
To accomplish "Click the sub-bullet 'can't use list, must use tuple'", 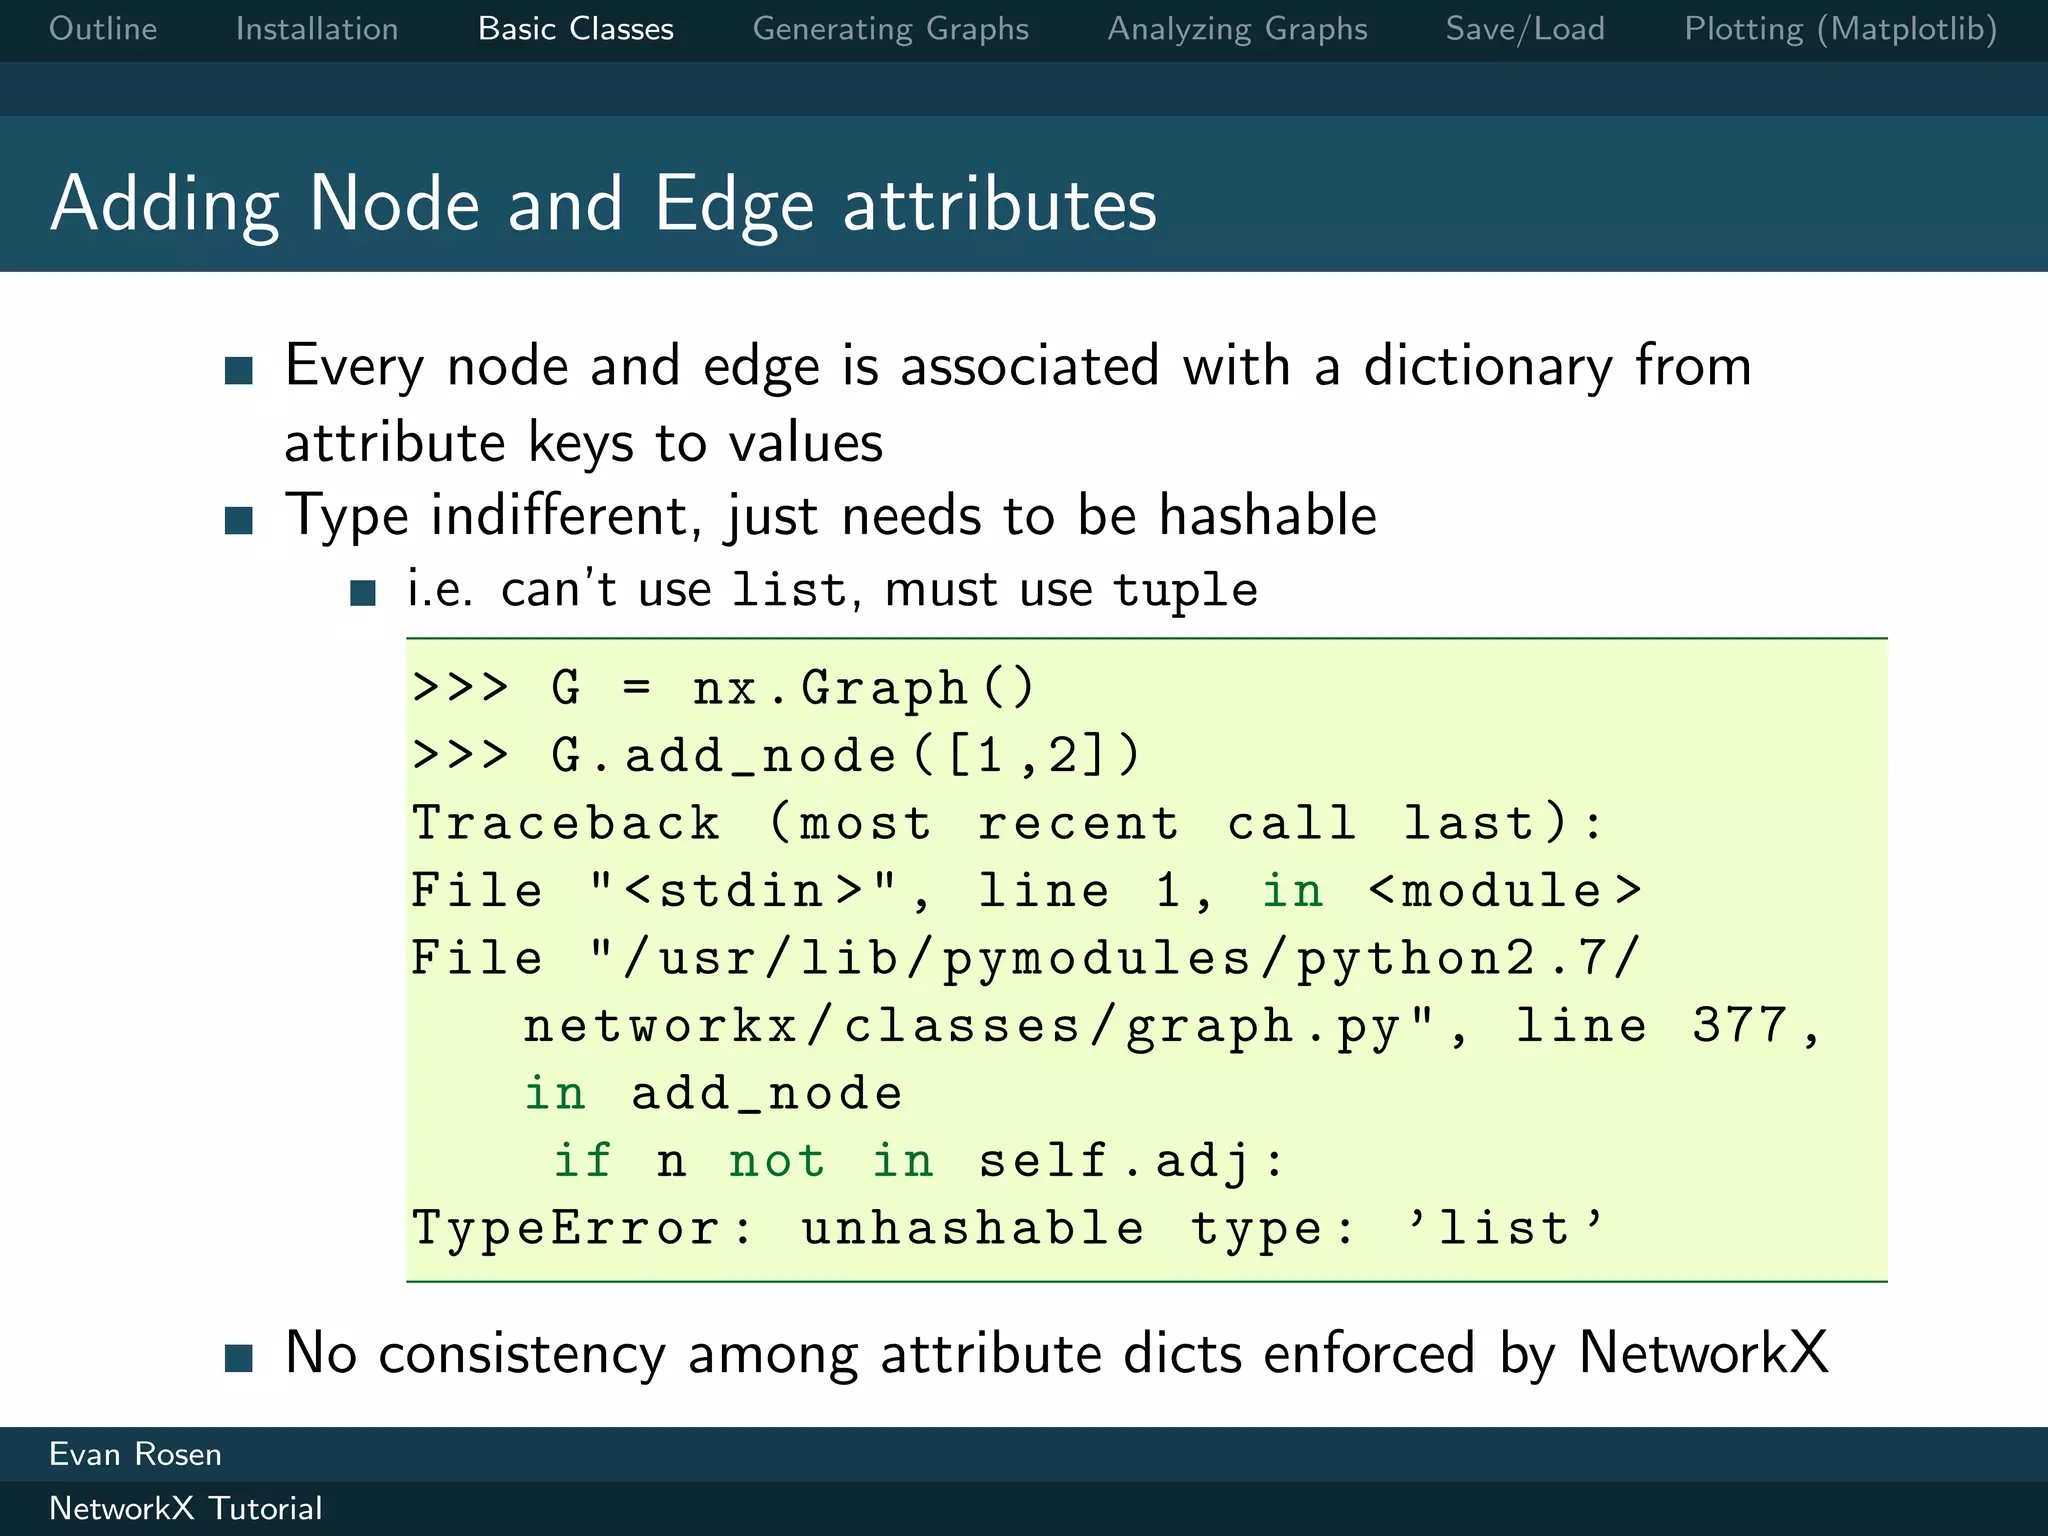I will pyautogui.click(x=832, y=589).
